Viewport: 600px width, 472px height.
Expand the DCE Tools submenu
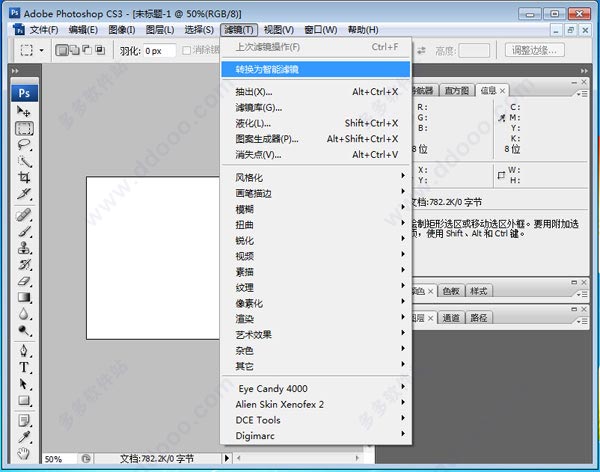[316, 420]
